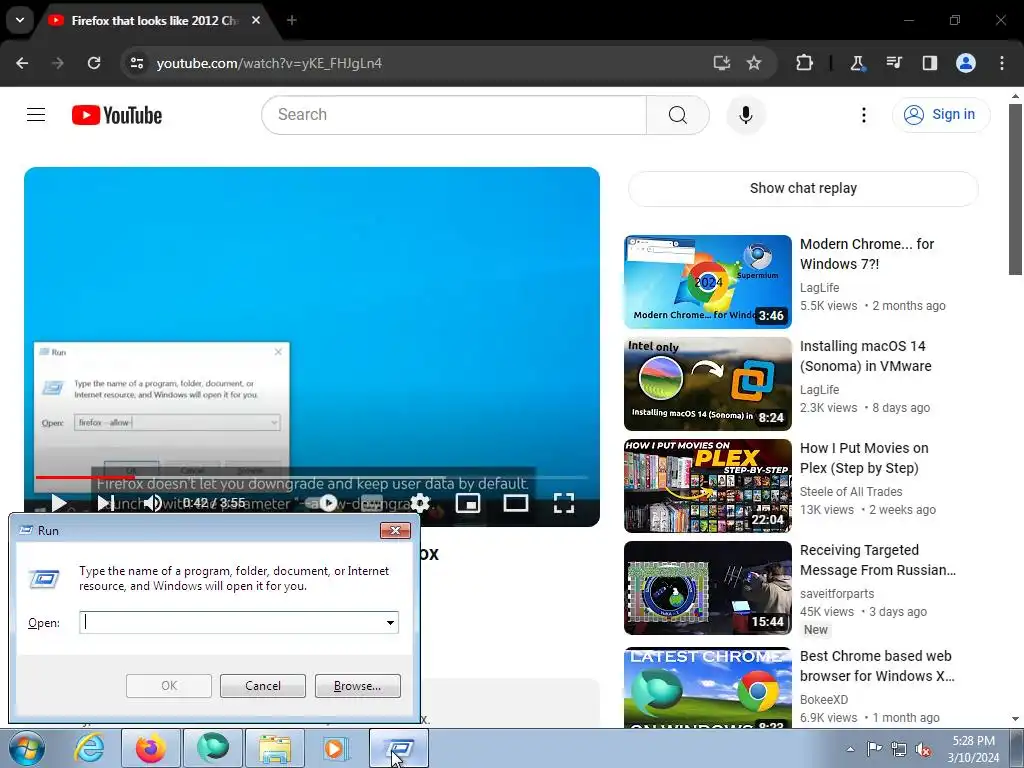Open Modern Chrome for Windows 7 thumbnail
This screenshot has width=1024, height=768.
tap(708, 281)
